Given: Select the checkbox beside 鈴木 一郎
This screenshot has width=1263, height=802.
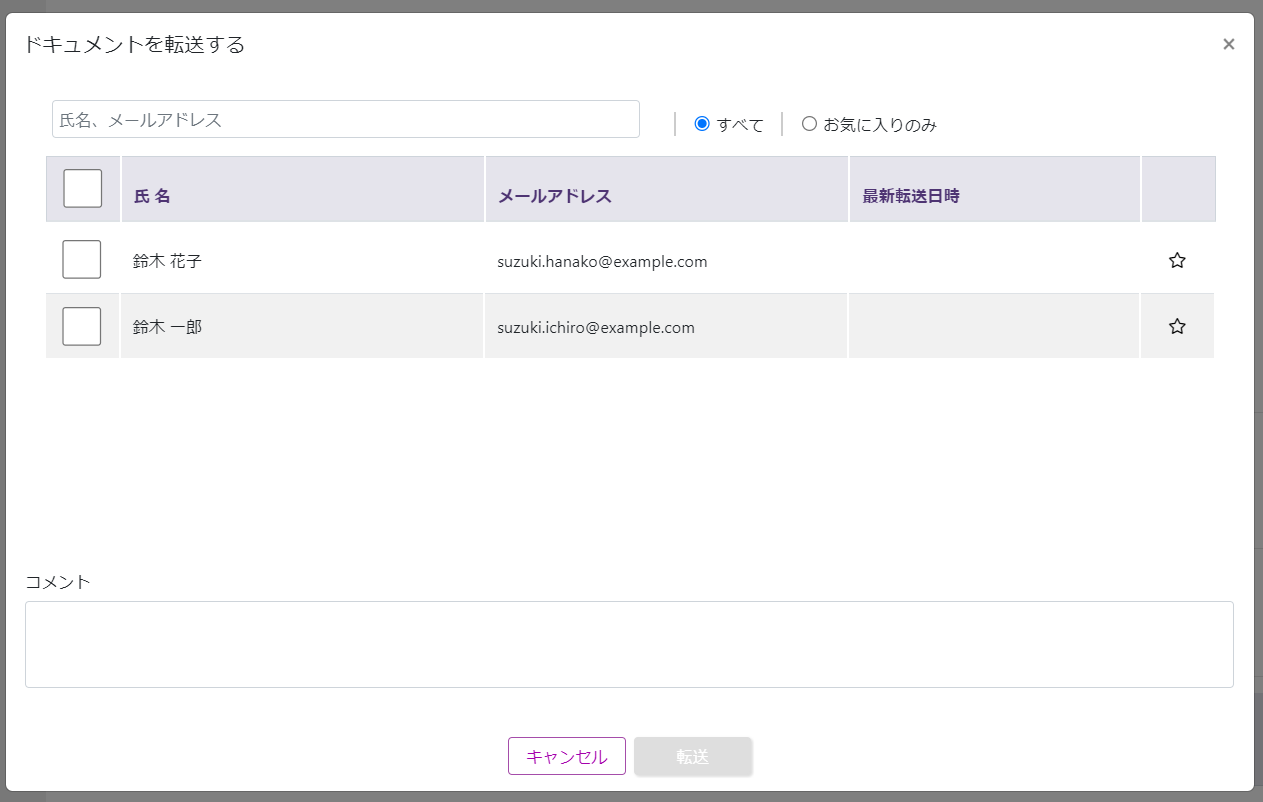Looking at the screenshot, I should click(x=82, y=326).
